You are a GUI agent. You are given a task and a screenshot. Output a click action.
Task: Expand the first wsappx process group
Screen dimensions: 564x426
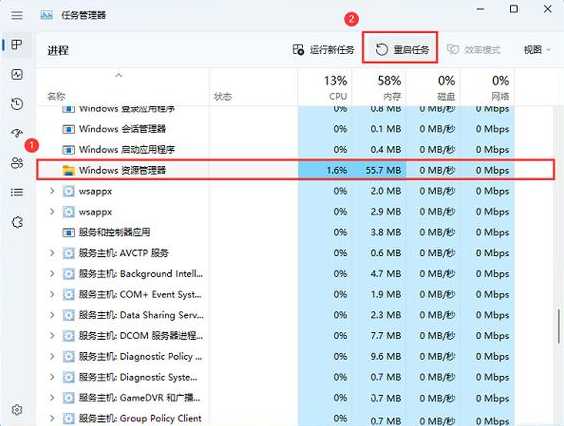[52, 191]
